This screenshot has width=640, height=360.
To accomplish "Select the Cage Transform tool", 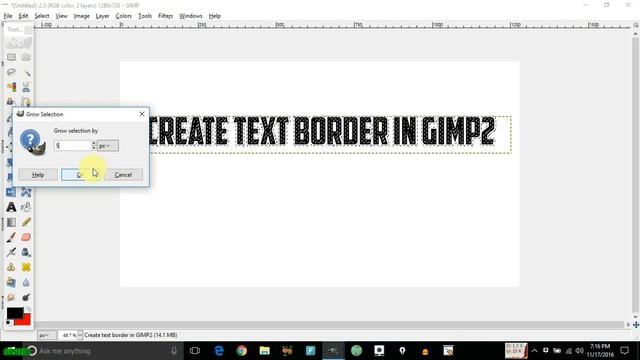I will pos(26,192).
